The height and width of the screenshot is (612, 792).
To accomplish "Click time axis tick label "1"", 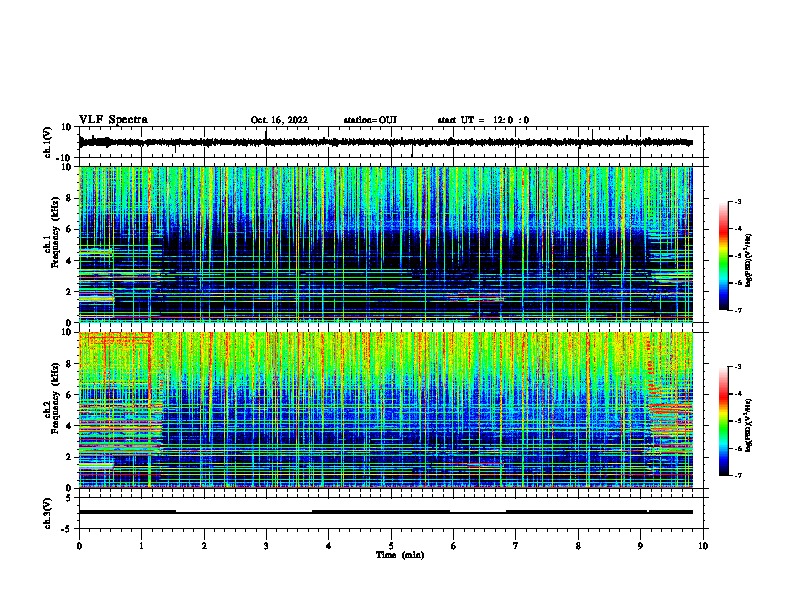I will (x=141, y=546).
